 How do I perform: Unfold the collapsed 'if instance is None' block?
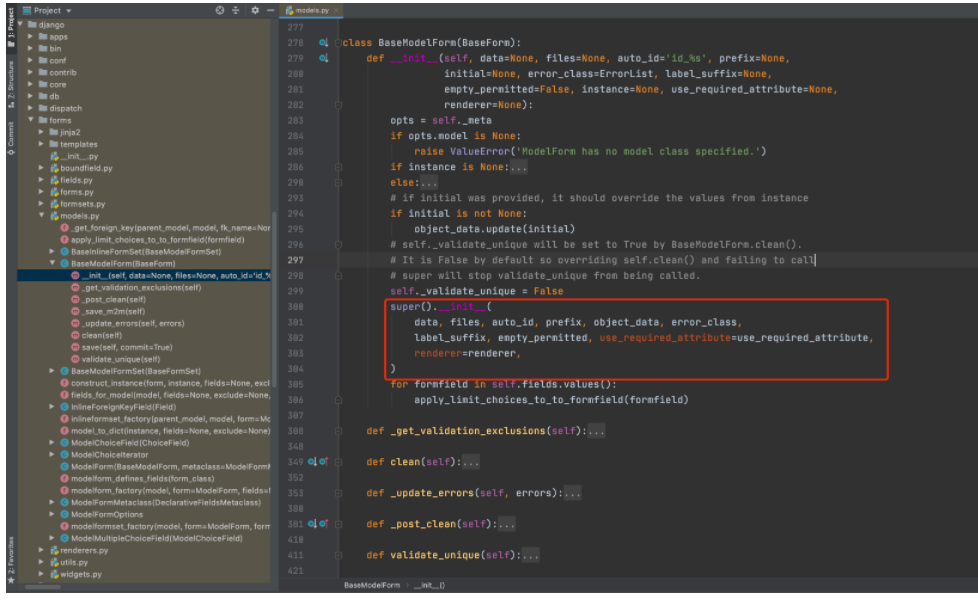[518, 167]
